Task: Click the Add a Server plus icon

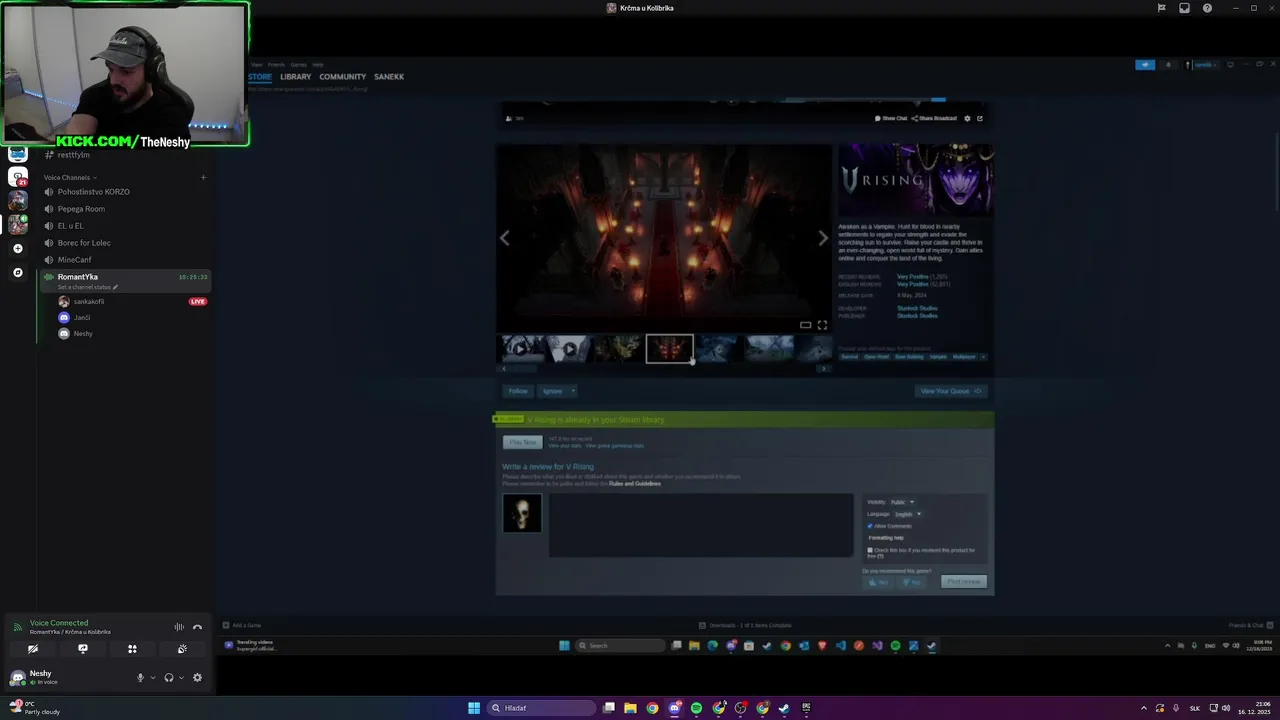Action: coord(18,248)
